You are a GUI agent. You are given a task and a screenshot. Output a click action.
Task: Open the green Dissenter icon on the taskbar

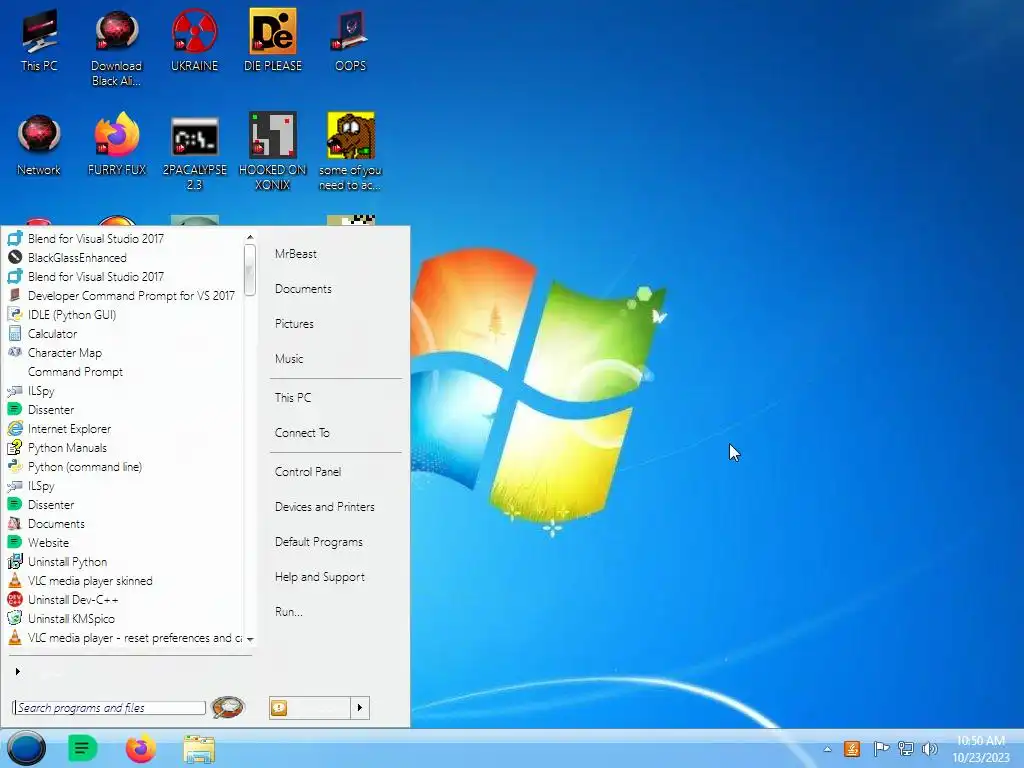pos(82,748)
